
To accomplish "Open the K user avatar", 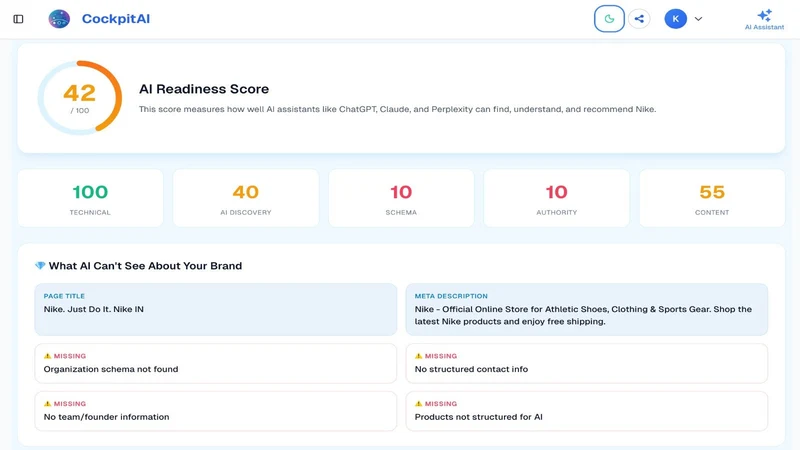I will 676,19.
